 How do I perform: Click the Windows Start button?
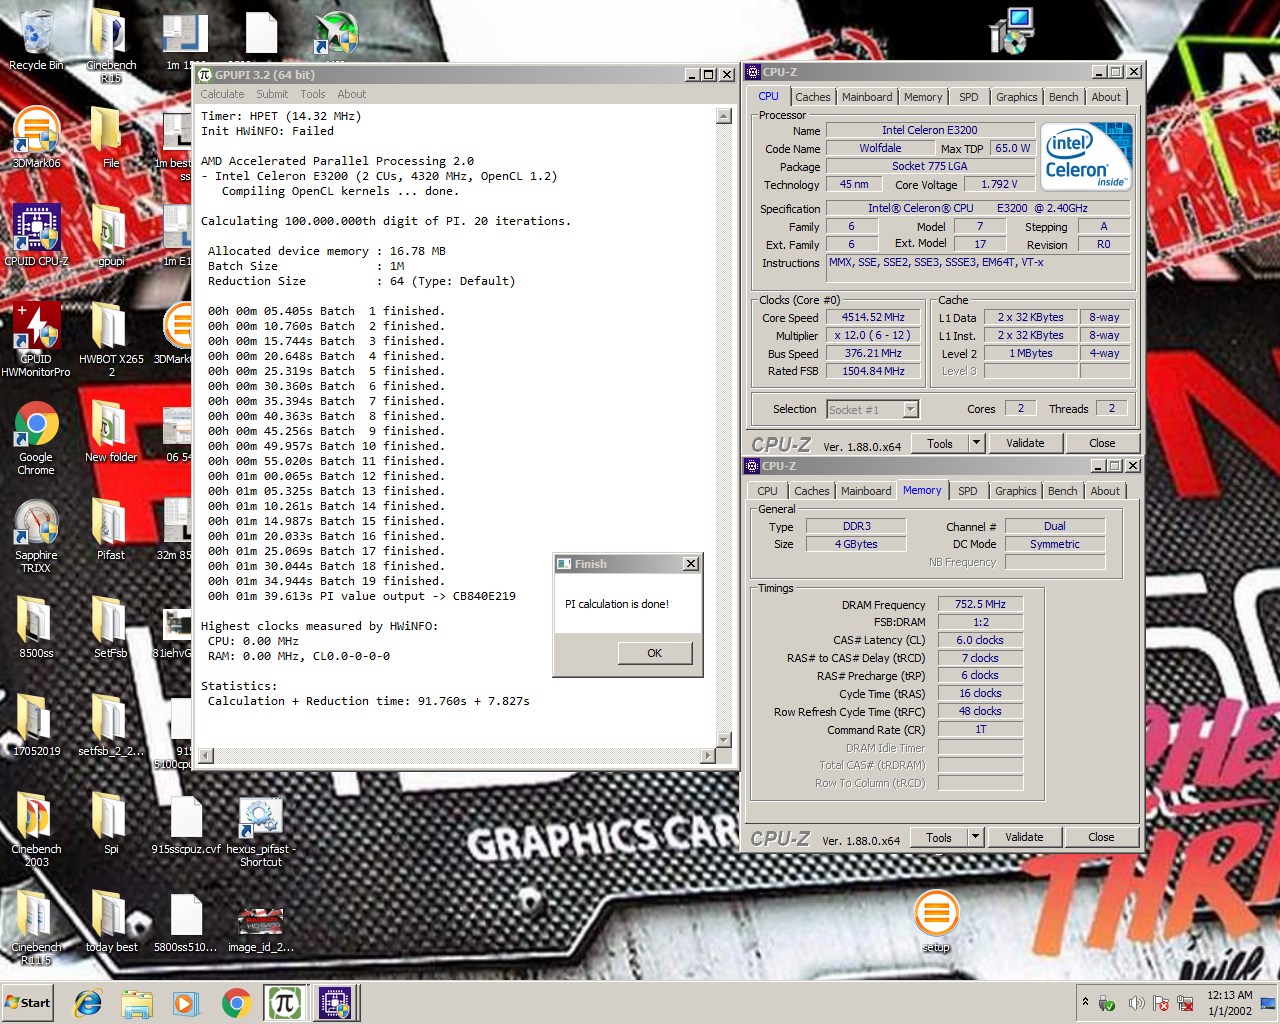[x=28, y=1003]
